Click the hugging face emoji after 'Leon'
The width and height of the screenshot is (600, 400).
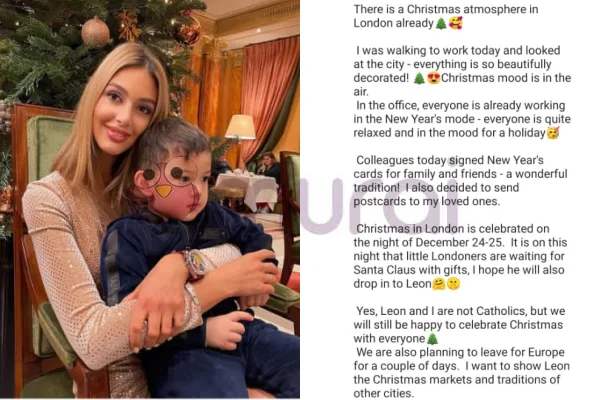click(x=439, y=284)
